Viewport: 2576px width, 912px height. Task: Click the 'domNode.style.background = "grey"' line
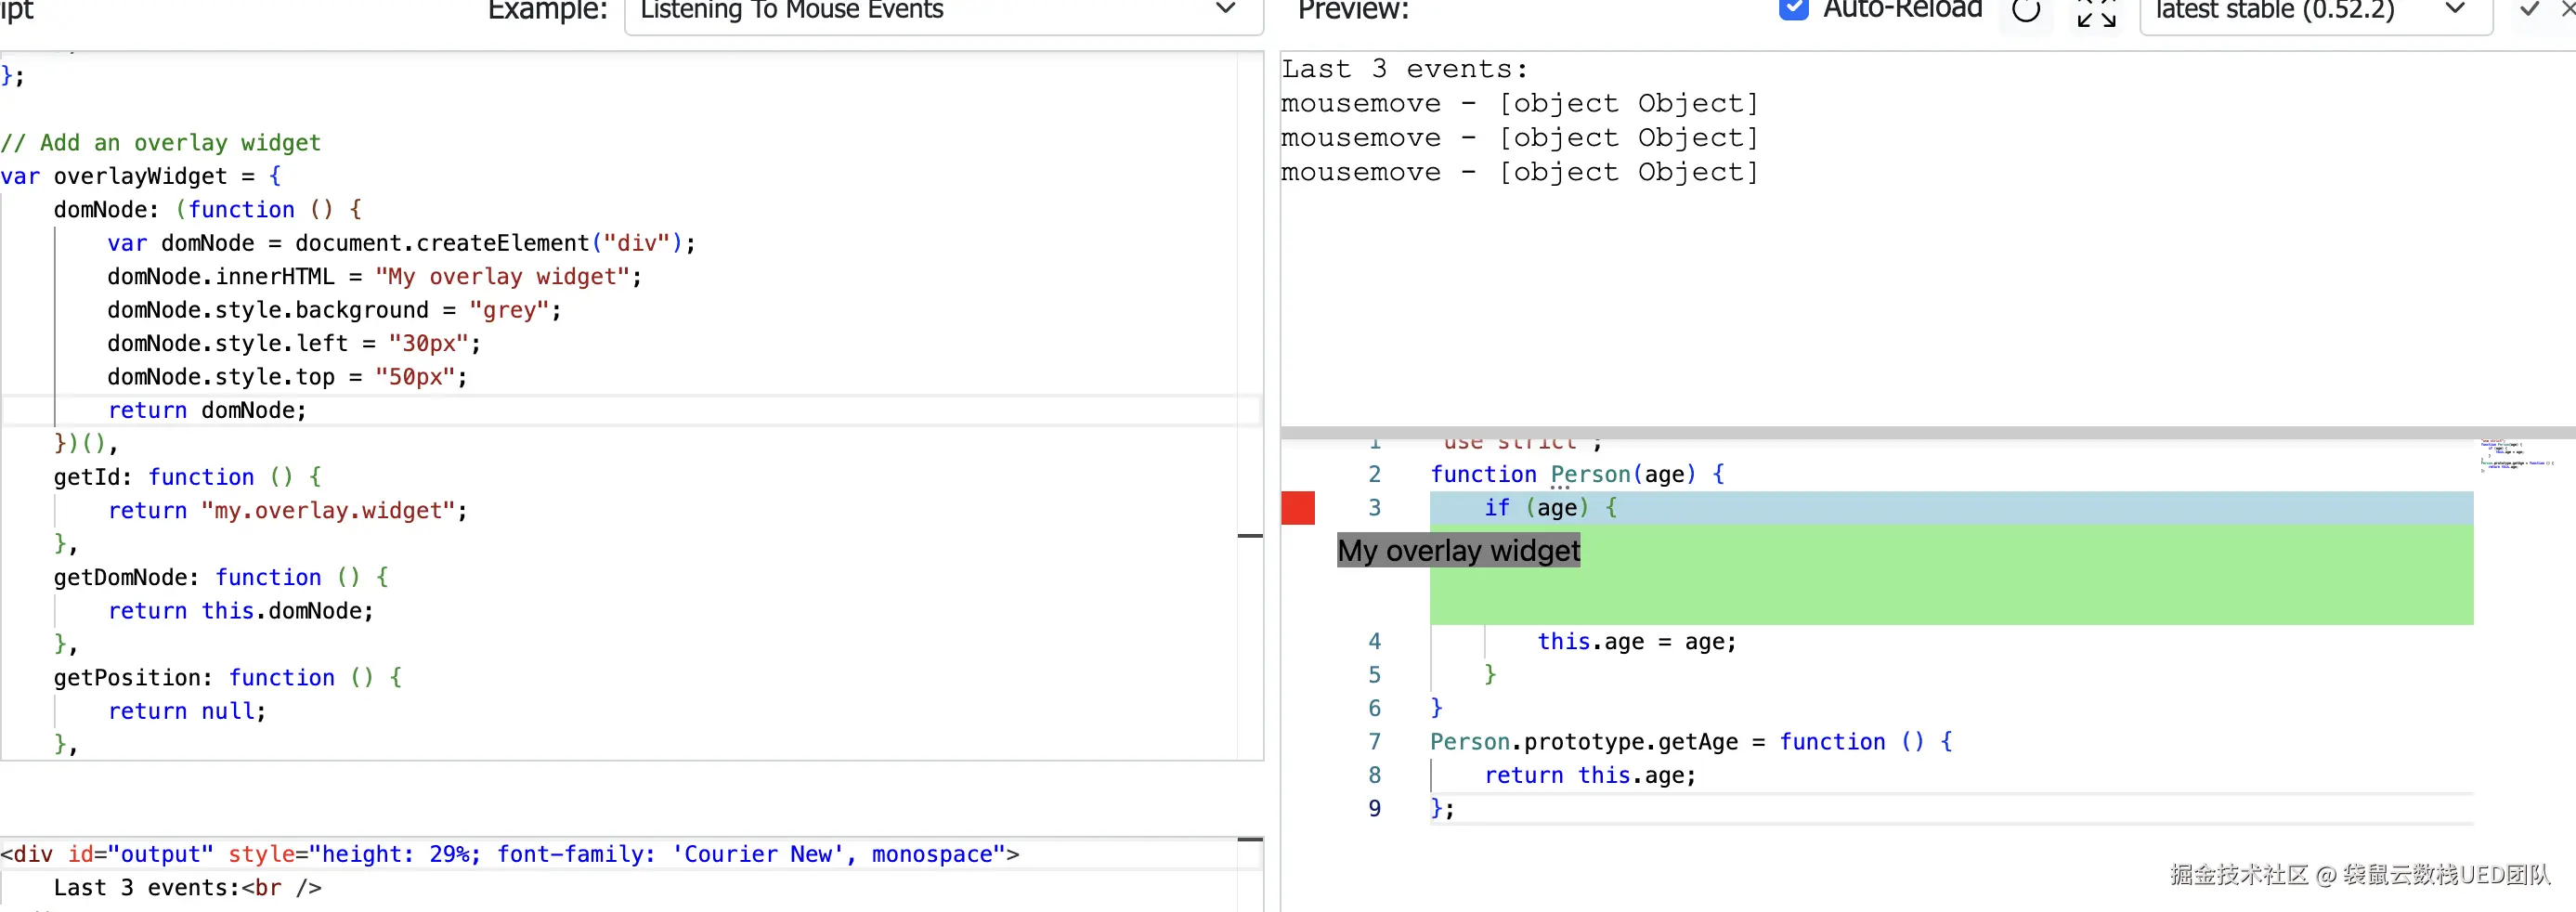334,310
